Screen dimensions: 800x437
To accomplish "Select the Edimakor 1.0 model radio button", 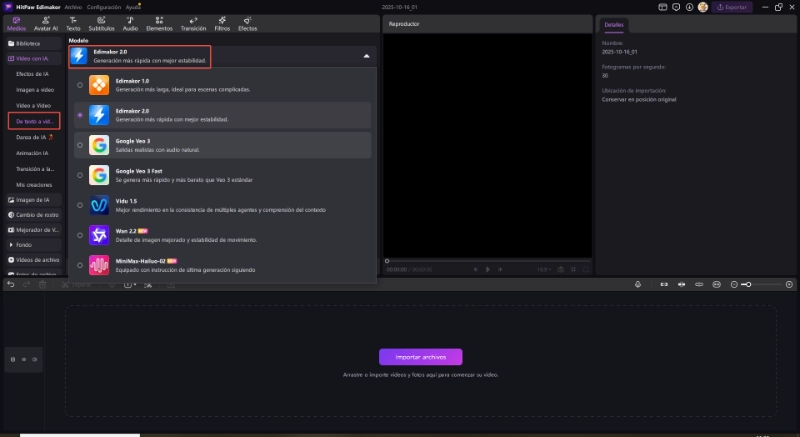I will 80,86.
